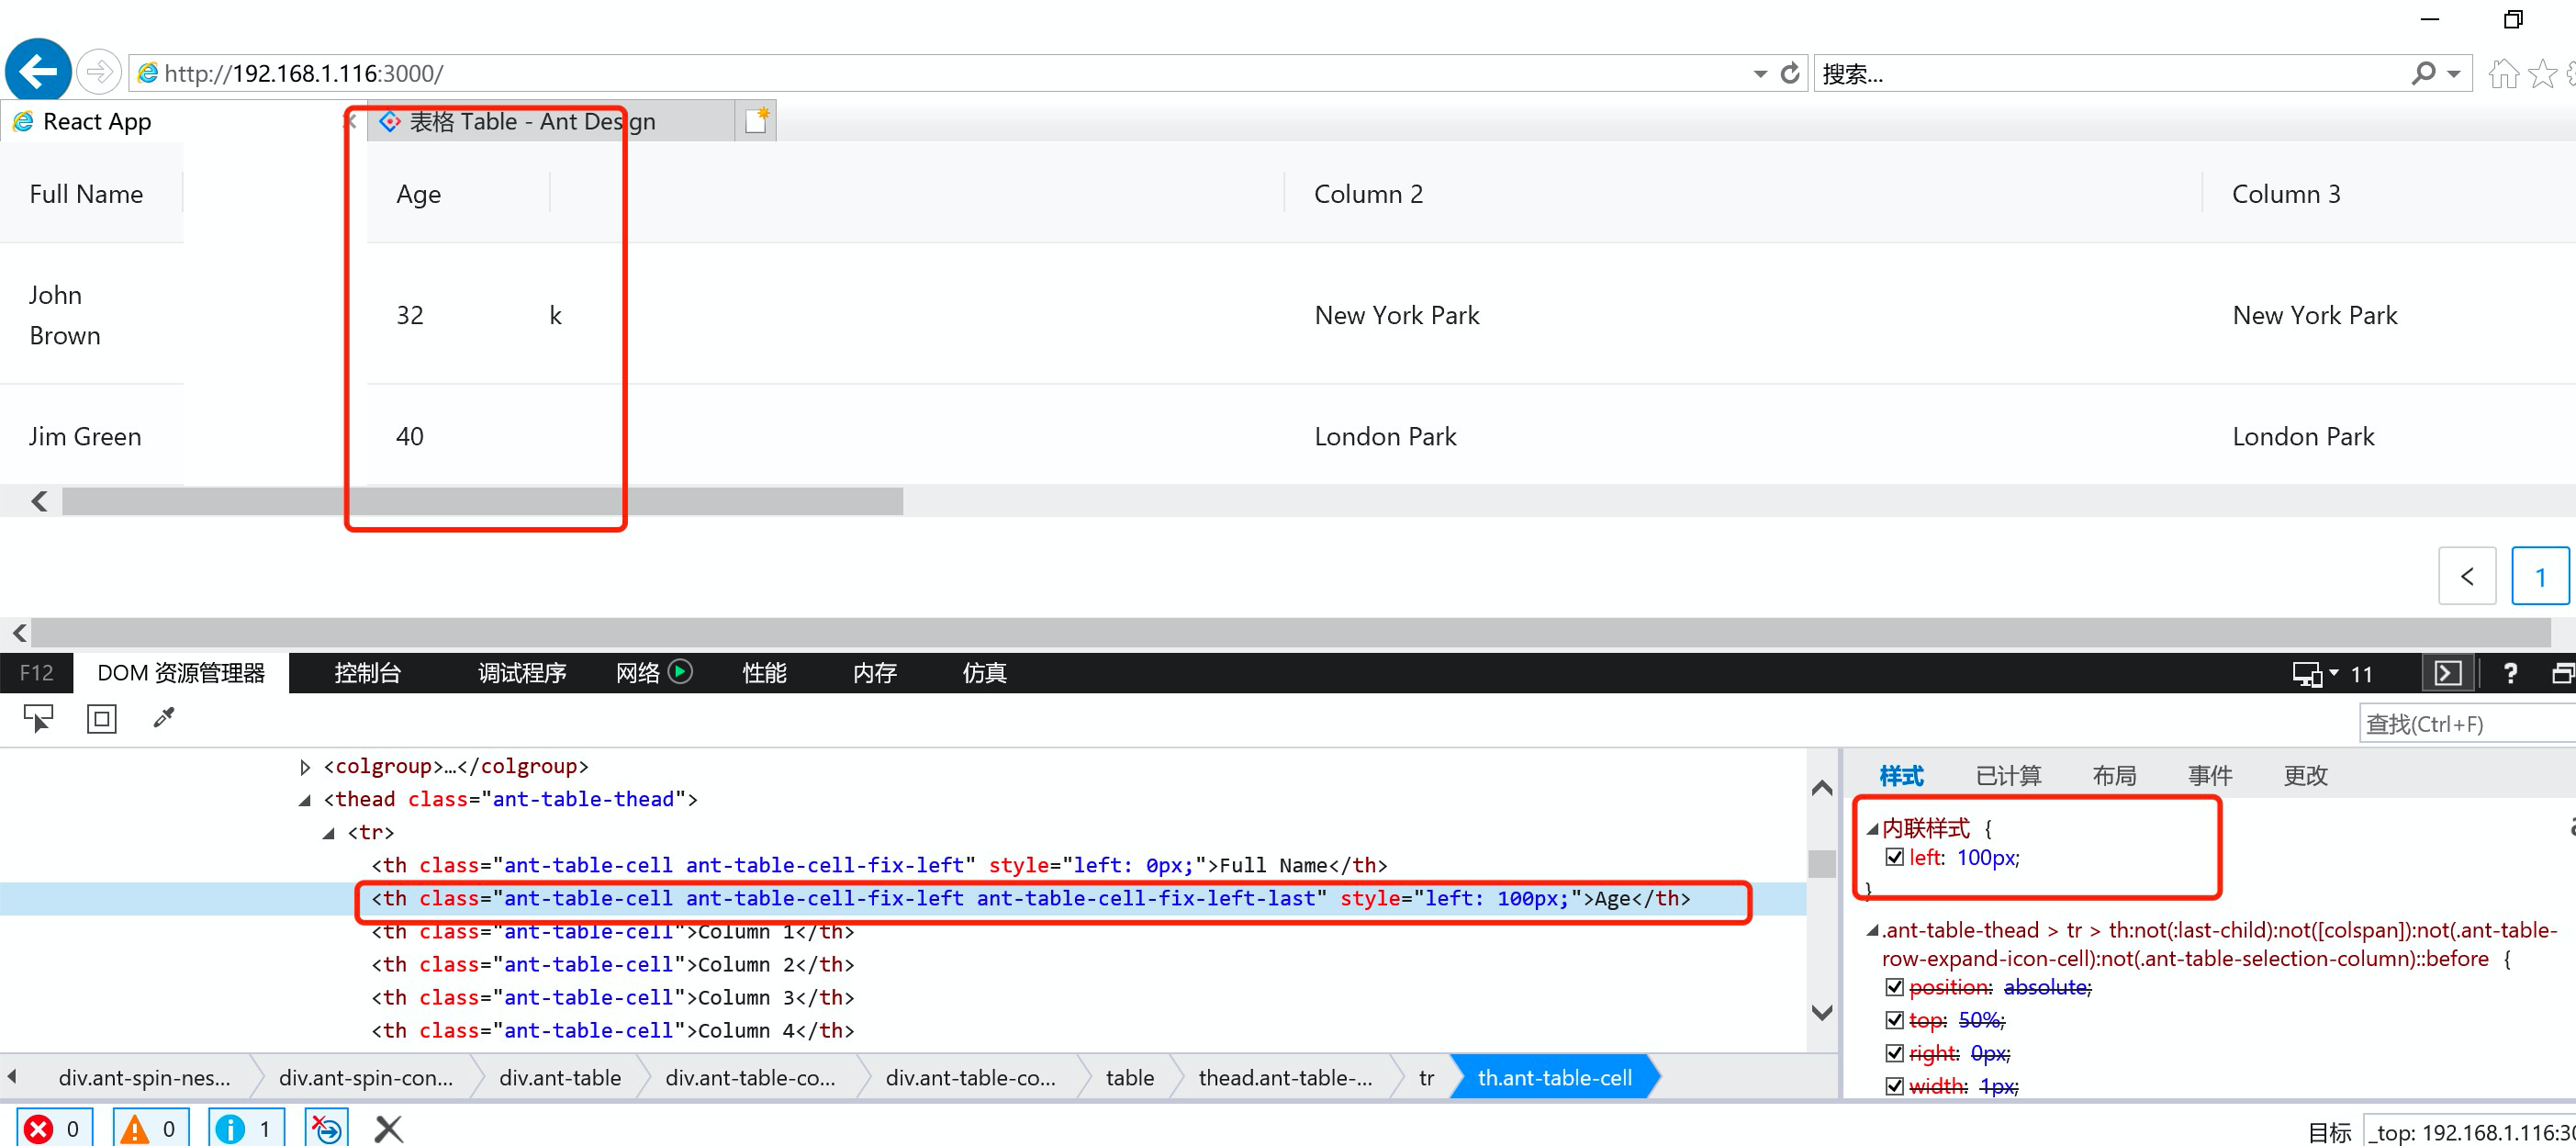The height and width of the screenshot is (1146, 2576).
Task: Click pagination page 1 button
Action: coord(2539,576)
